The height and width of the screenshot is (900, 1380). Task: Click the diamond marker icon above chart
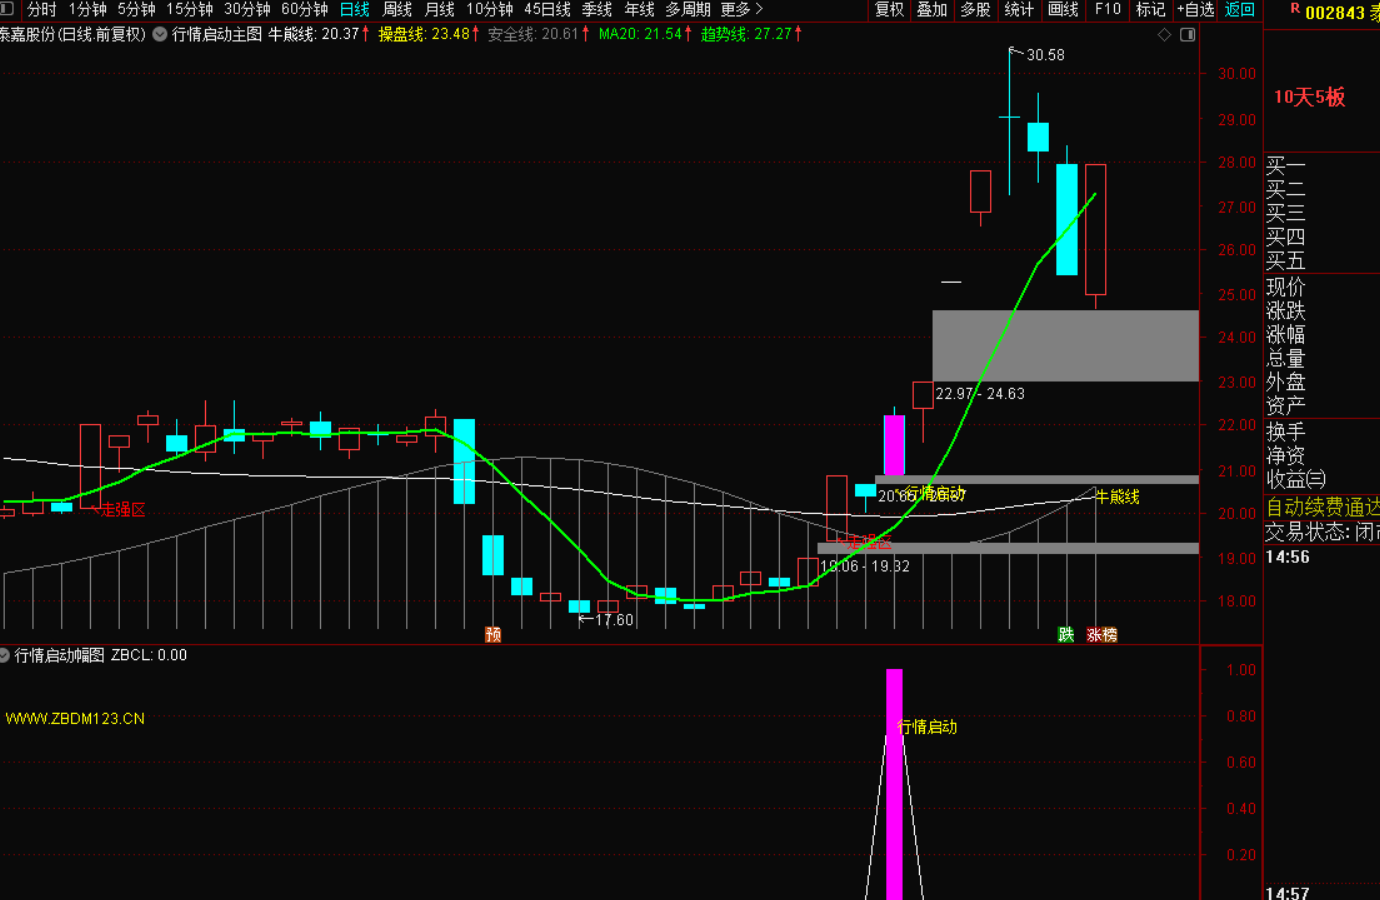(x=1164, y=35)
